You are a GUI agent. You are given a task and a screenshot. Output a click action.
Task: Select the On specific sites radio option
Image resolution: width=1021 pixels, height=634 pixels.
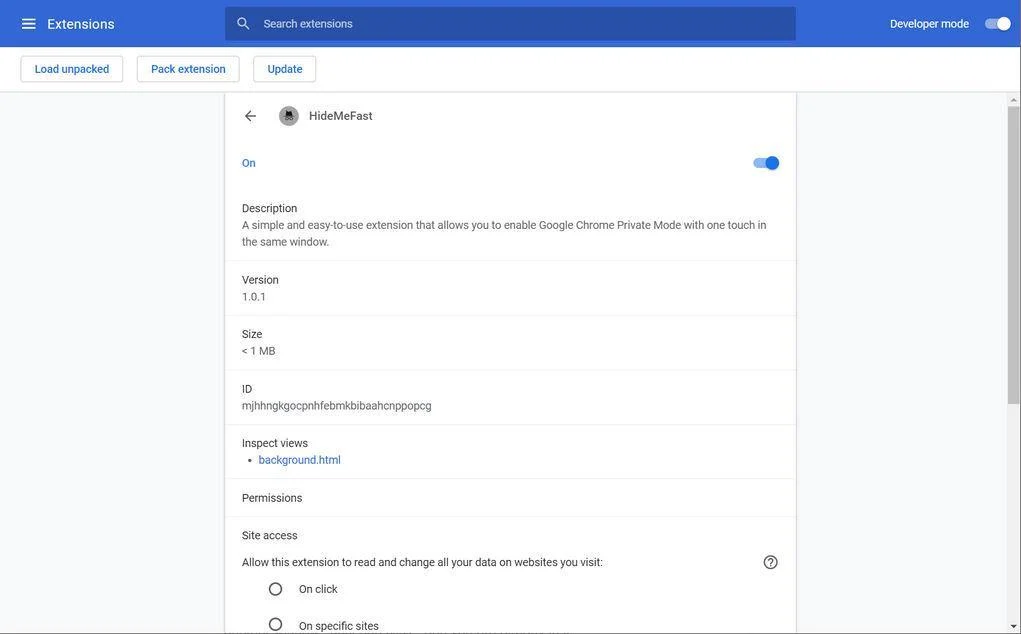(275, 624)
